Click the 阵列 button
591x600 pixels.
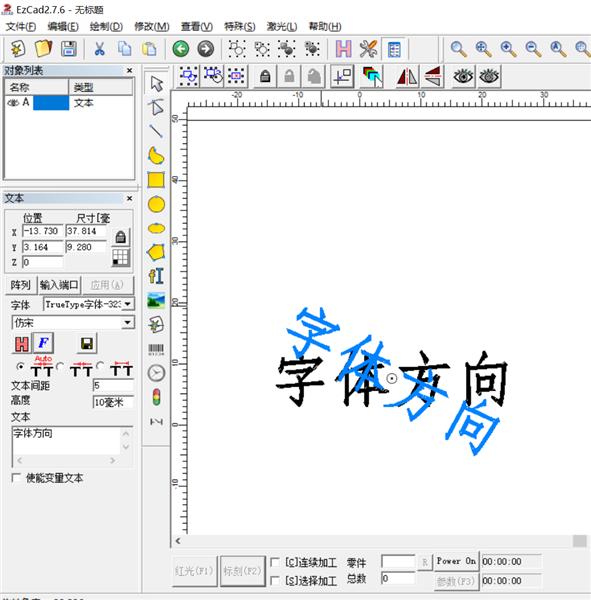point(21,285)
